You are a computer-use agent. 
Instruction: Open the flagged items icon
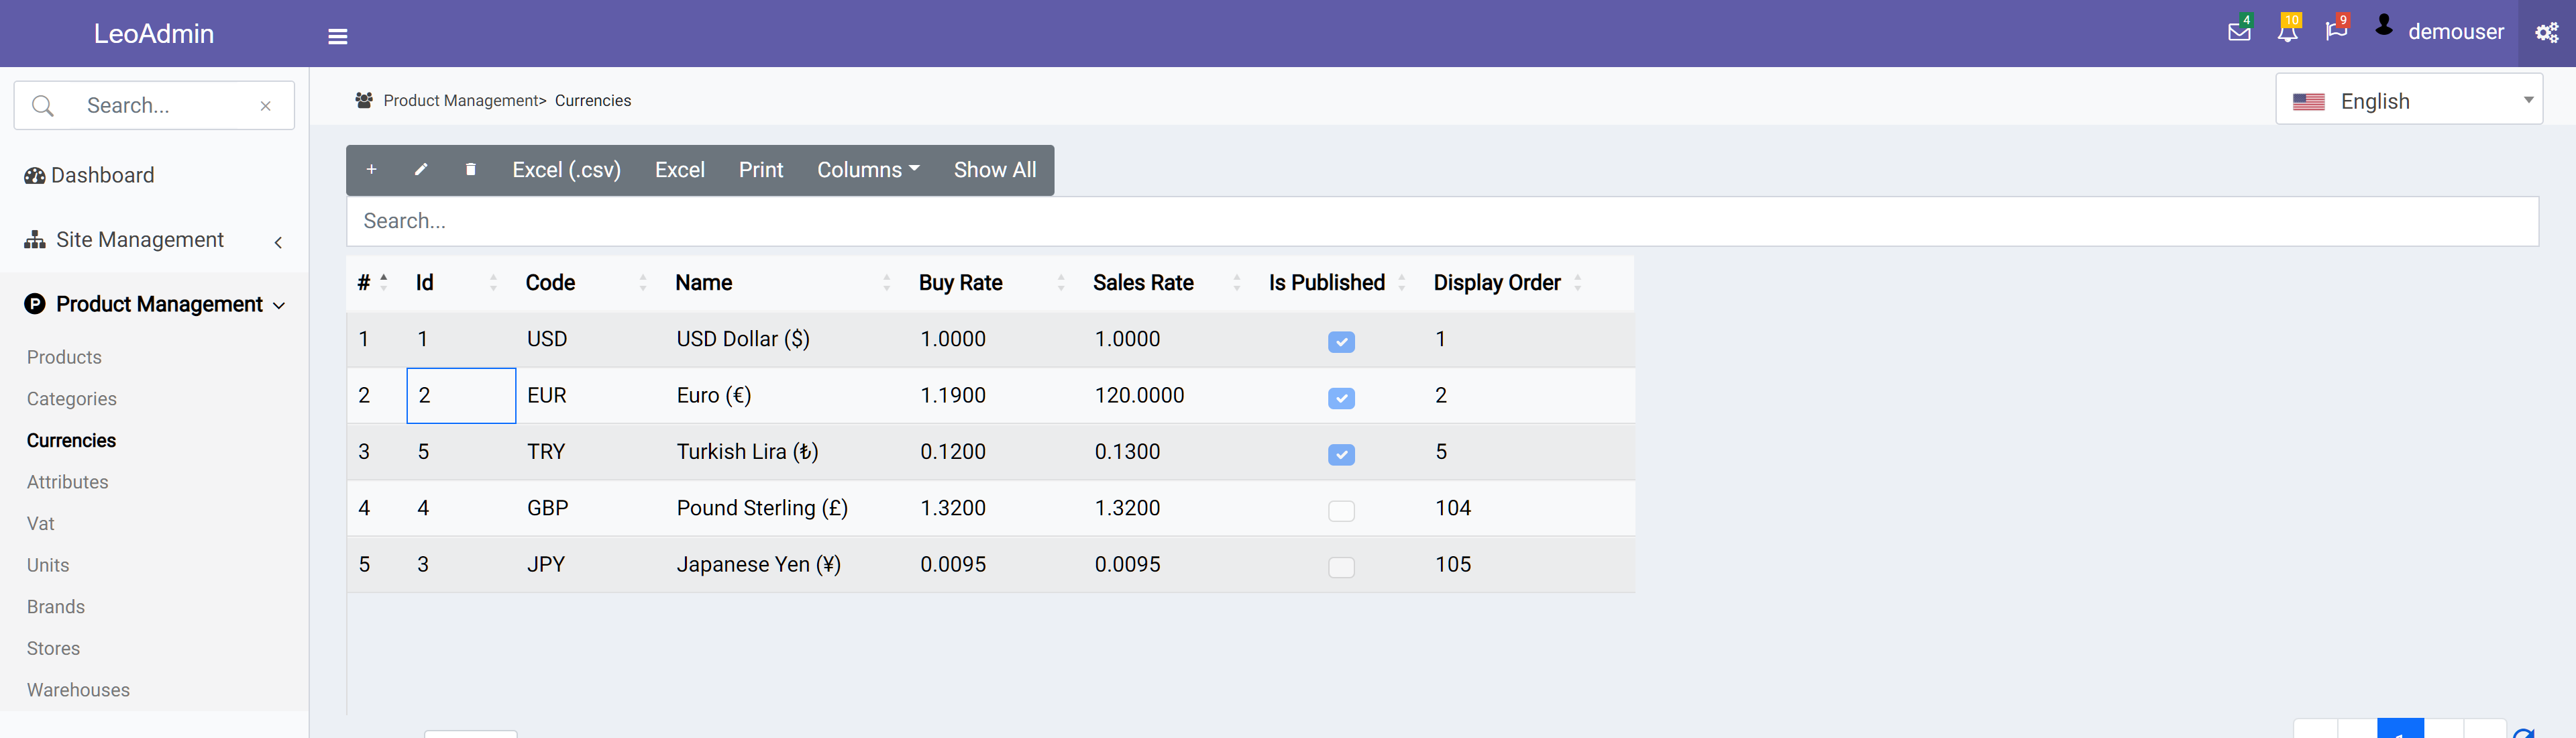[x=2335, y=32]
